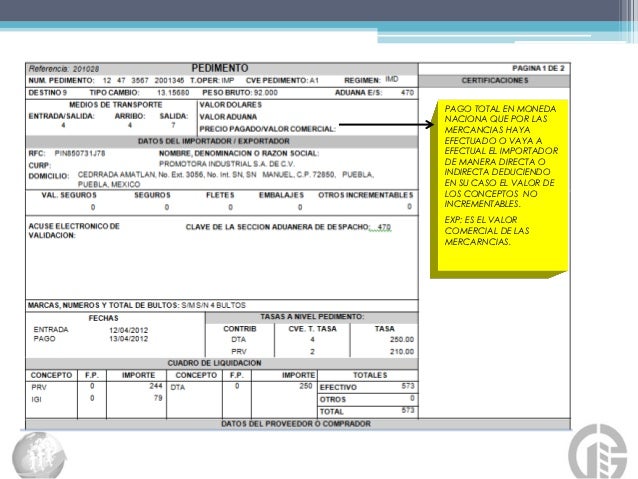Click the Referencia: 201028 field

[x=63, y=69]
